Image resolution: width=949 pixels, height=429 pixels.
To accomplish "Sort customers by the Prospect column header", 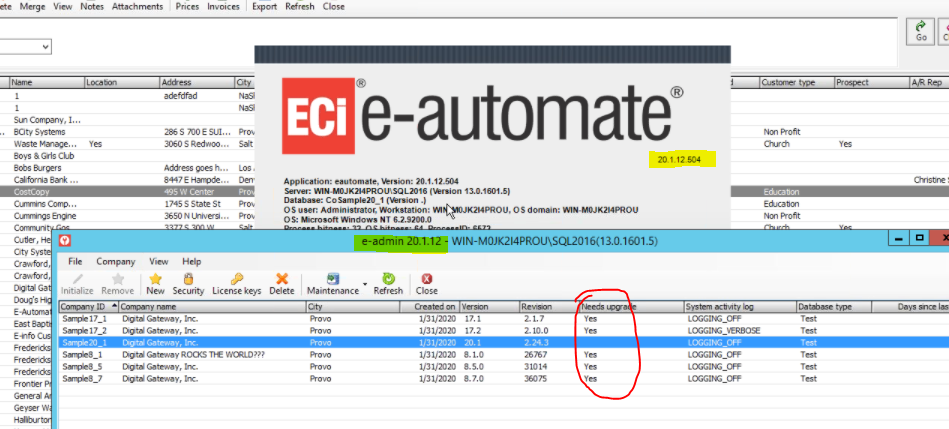I will (872, 82).
